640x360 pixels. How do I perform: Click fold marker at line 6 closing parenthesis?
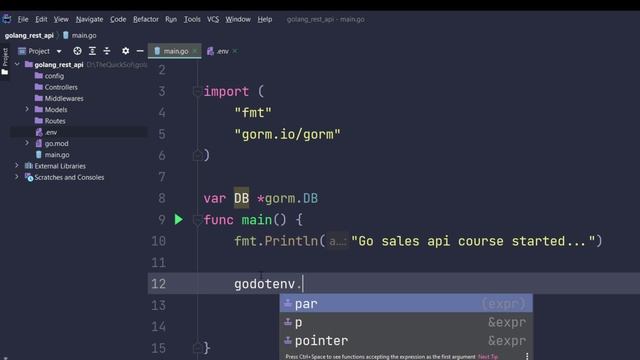click(x=197, y=156)
